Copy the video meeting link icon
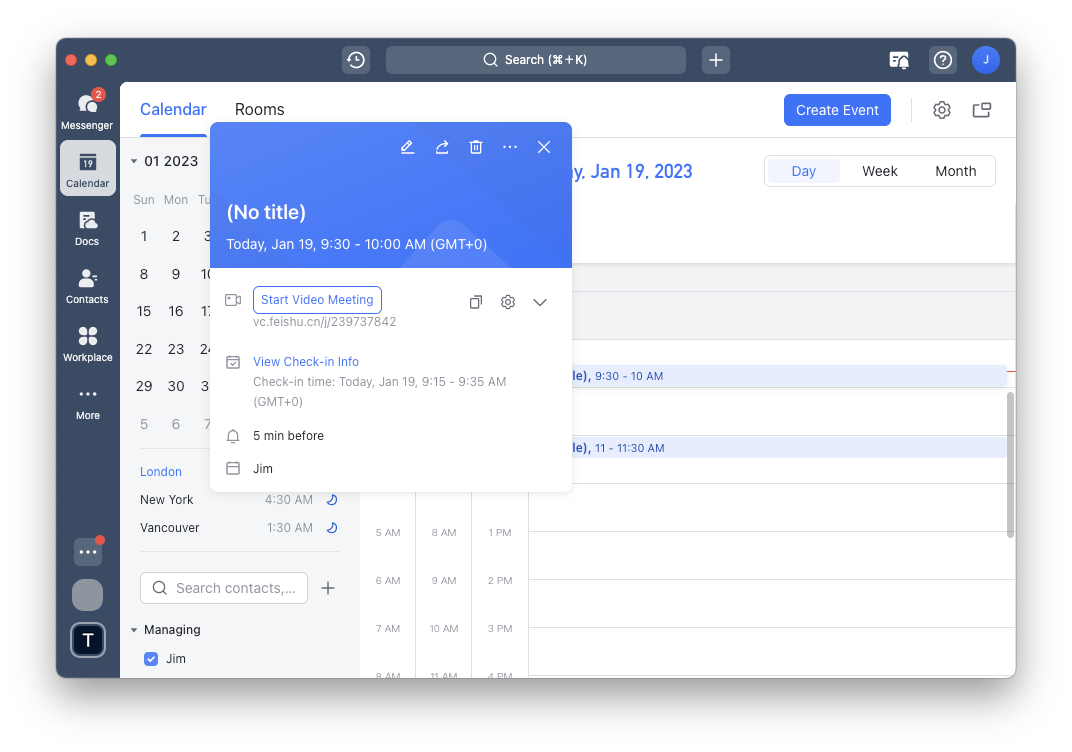The width and height of the screenshot is (1072, 752). tap(476, 301)
